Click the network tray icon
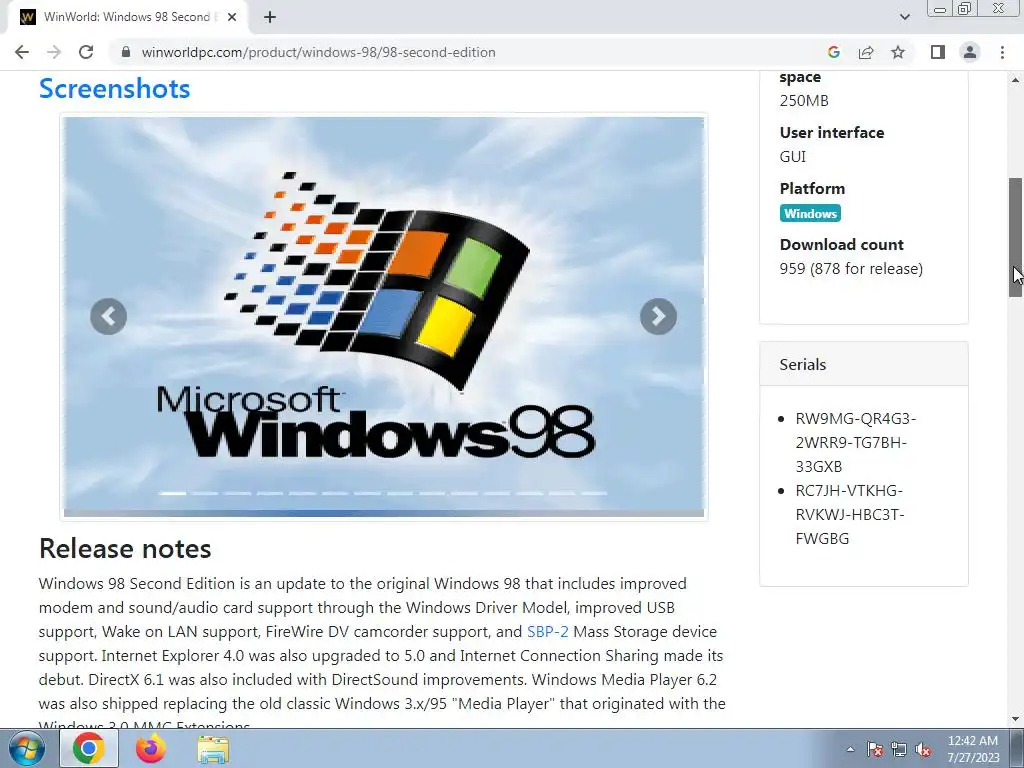 899,749
